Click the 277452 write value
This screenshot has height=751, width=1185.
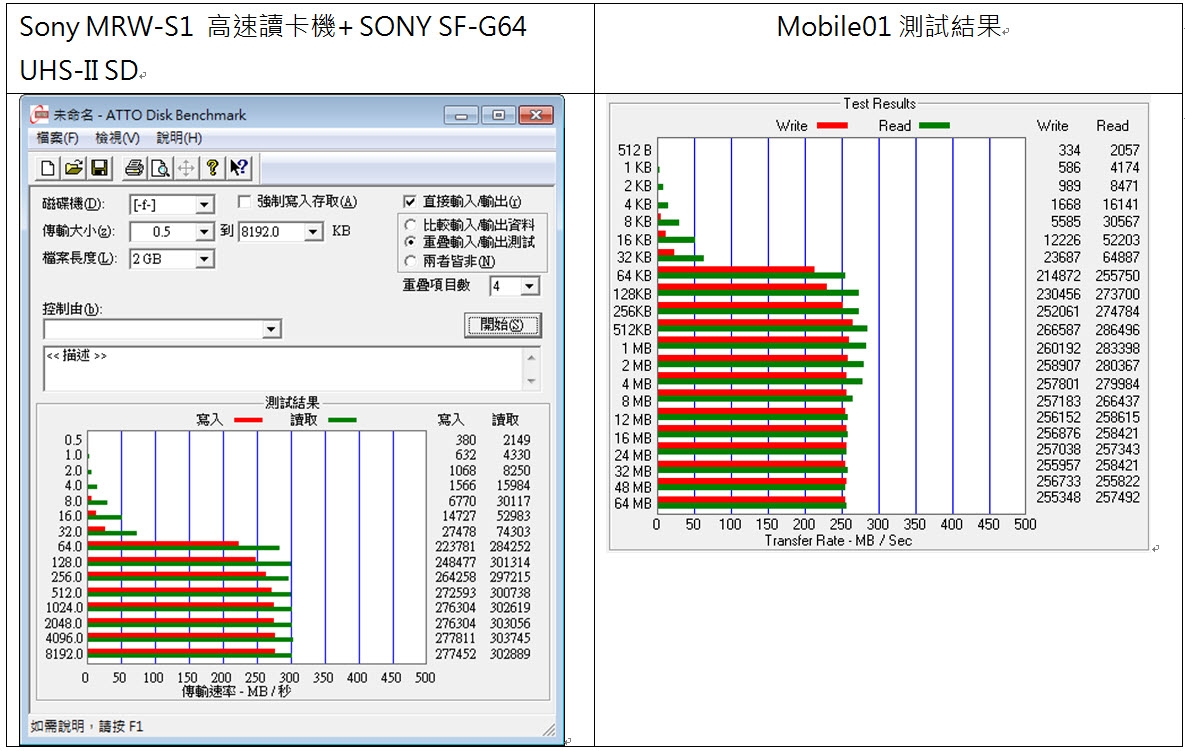pos(456,654)
